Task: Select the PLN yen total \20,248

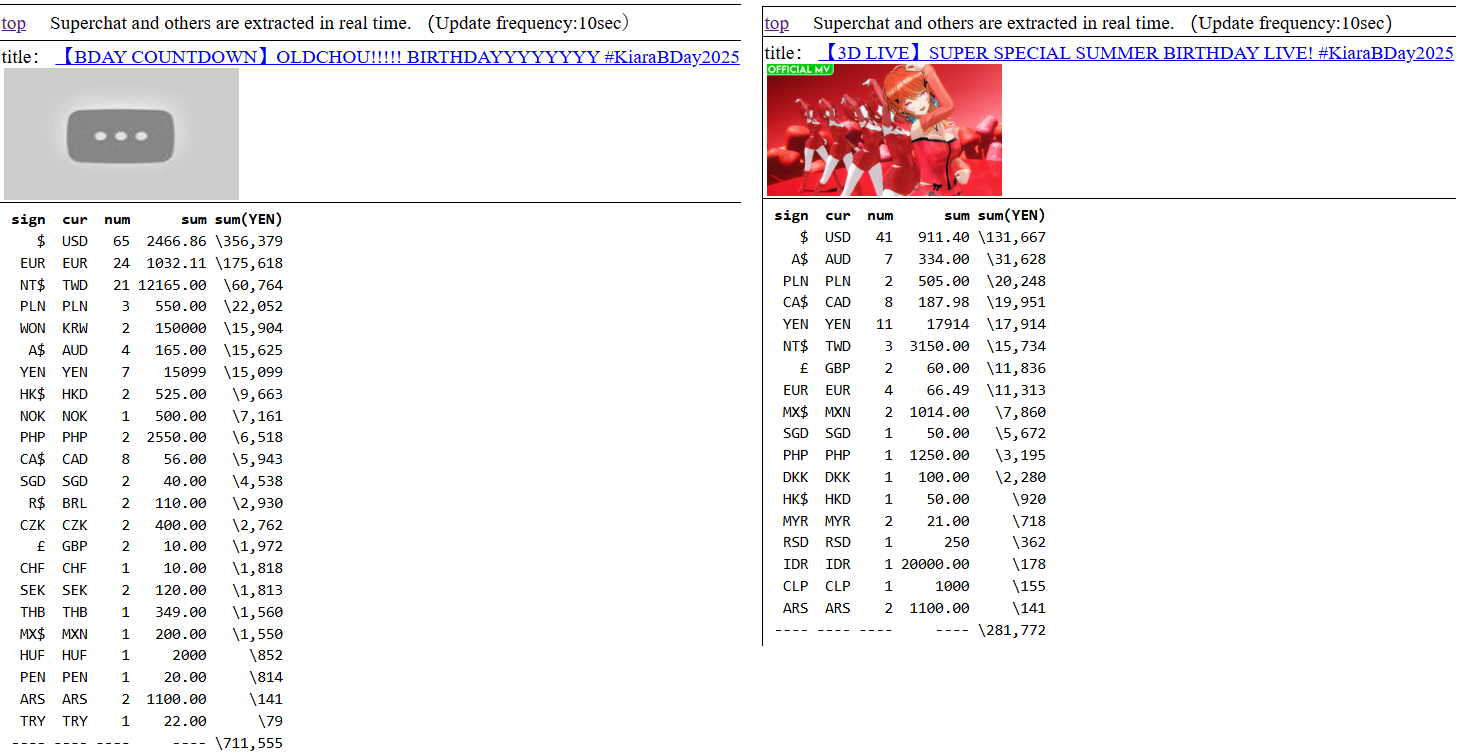Action: (1016, 281)
